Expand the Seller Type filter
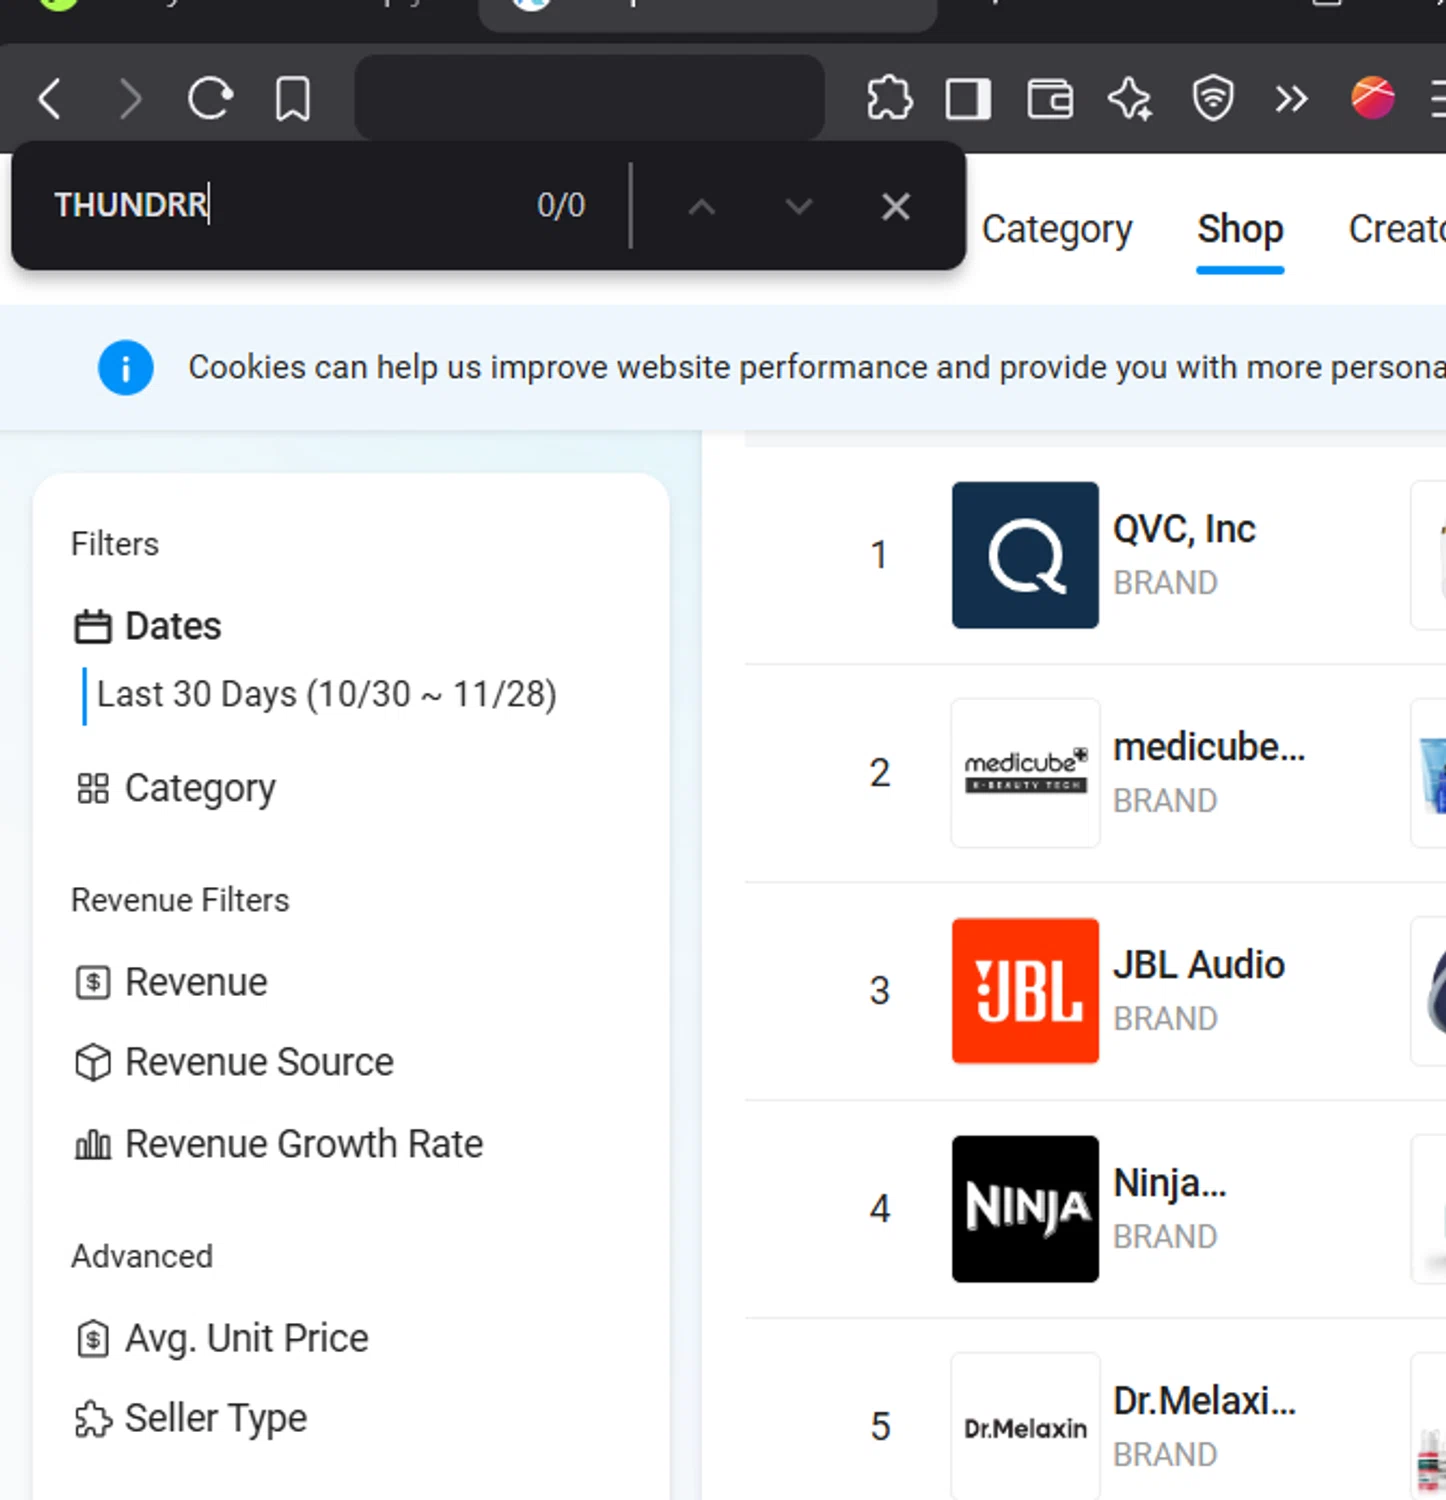1446x1500 pixels. [216, 1419]
